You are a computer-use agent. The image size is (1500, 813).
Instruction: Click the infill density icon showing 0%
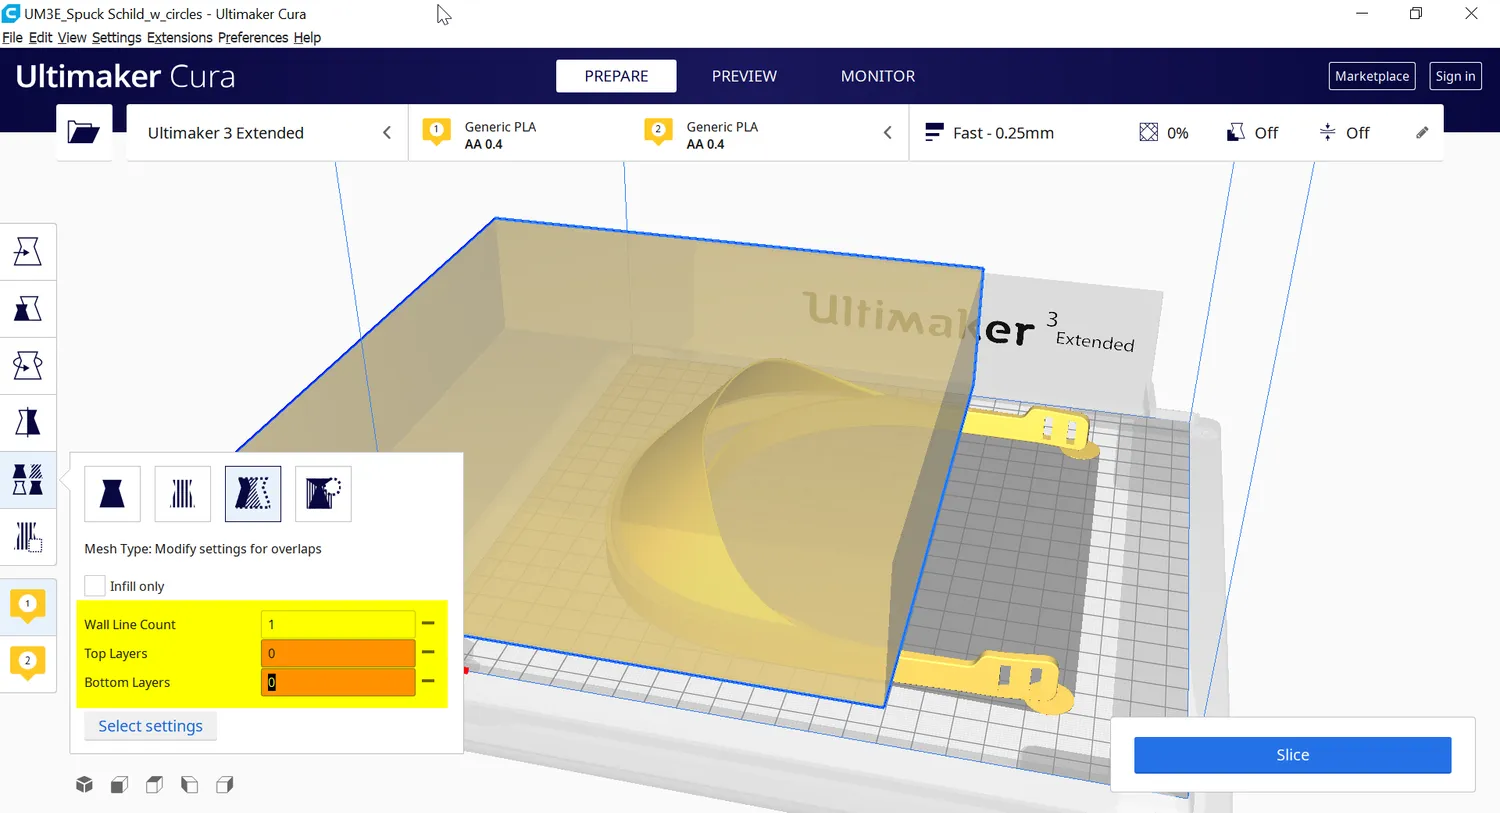1148,132
